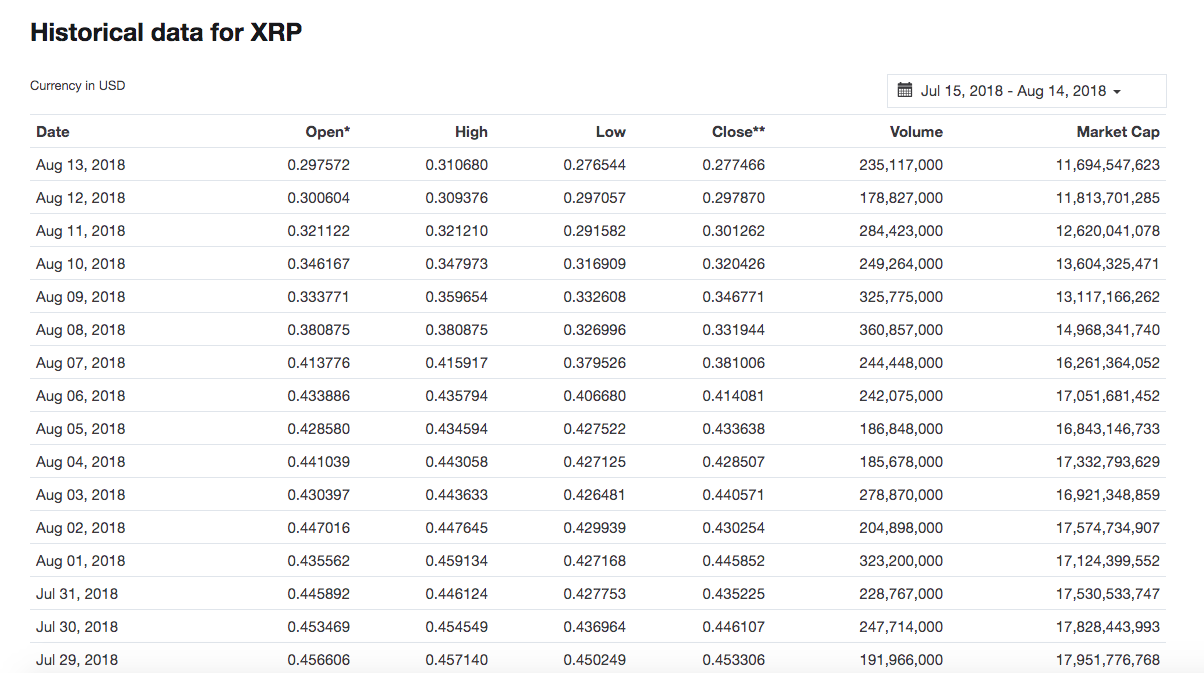Click the Market Cap column header
Screen dimensions: 1204x673
(x=1118, y=132)
